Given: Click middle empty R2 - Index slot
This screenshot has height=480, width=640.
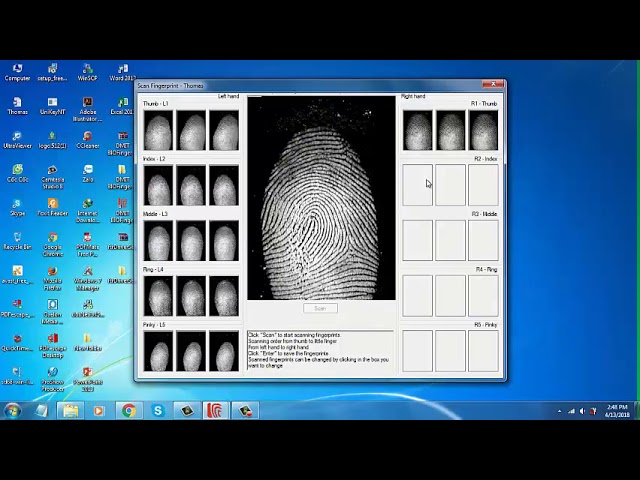Looking at the screenshot, I should 451,185.
